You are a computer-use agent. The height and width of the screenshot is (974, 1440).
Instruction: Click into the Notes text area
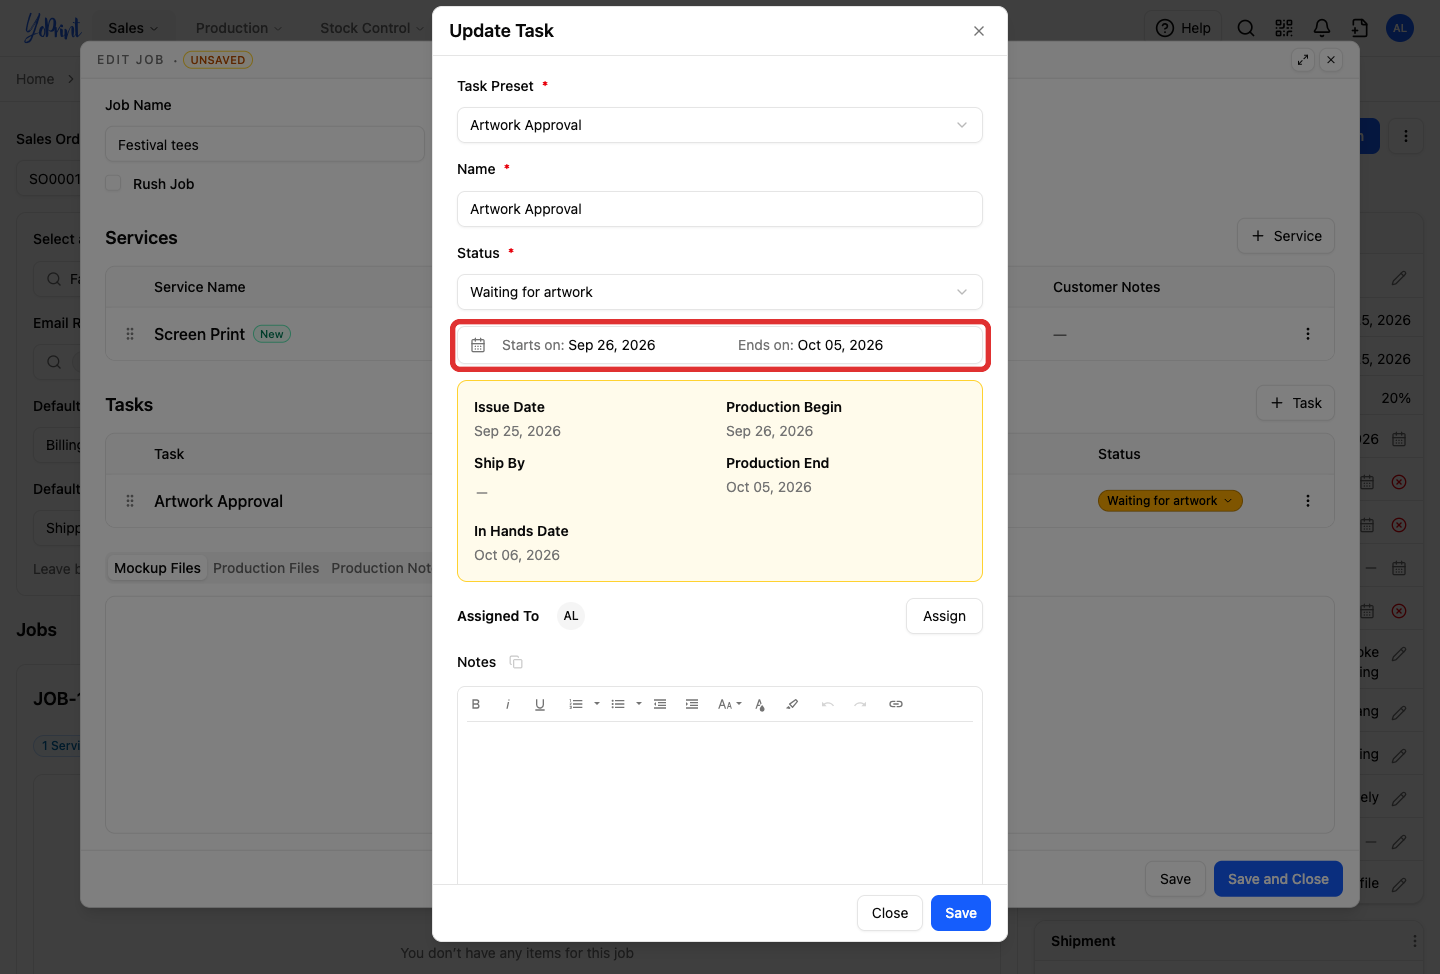point(720,802)
